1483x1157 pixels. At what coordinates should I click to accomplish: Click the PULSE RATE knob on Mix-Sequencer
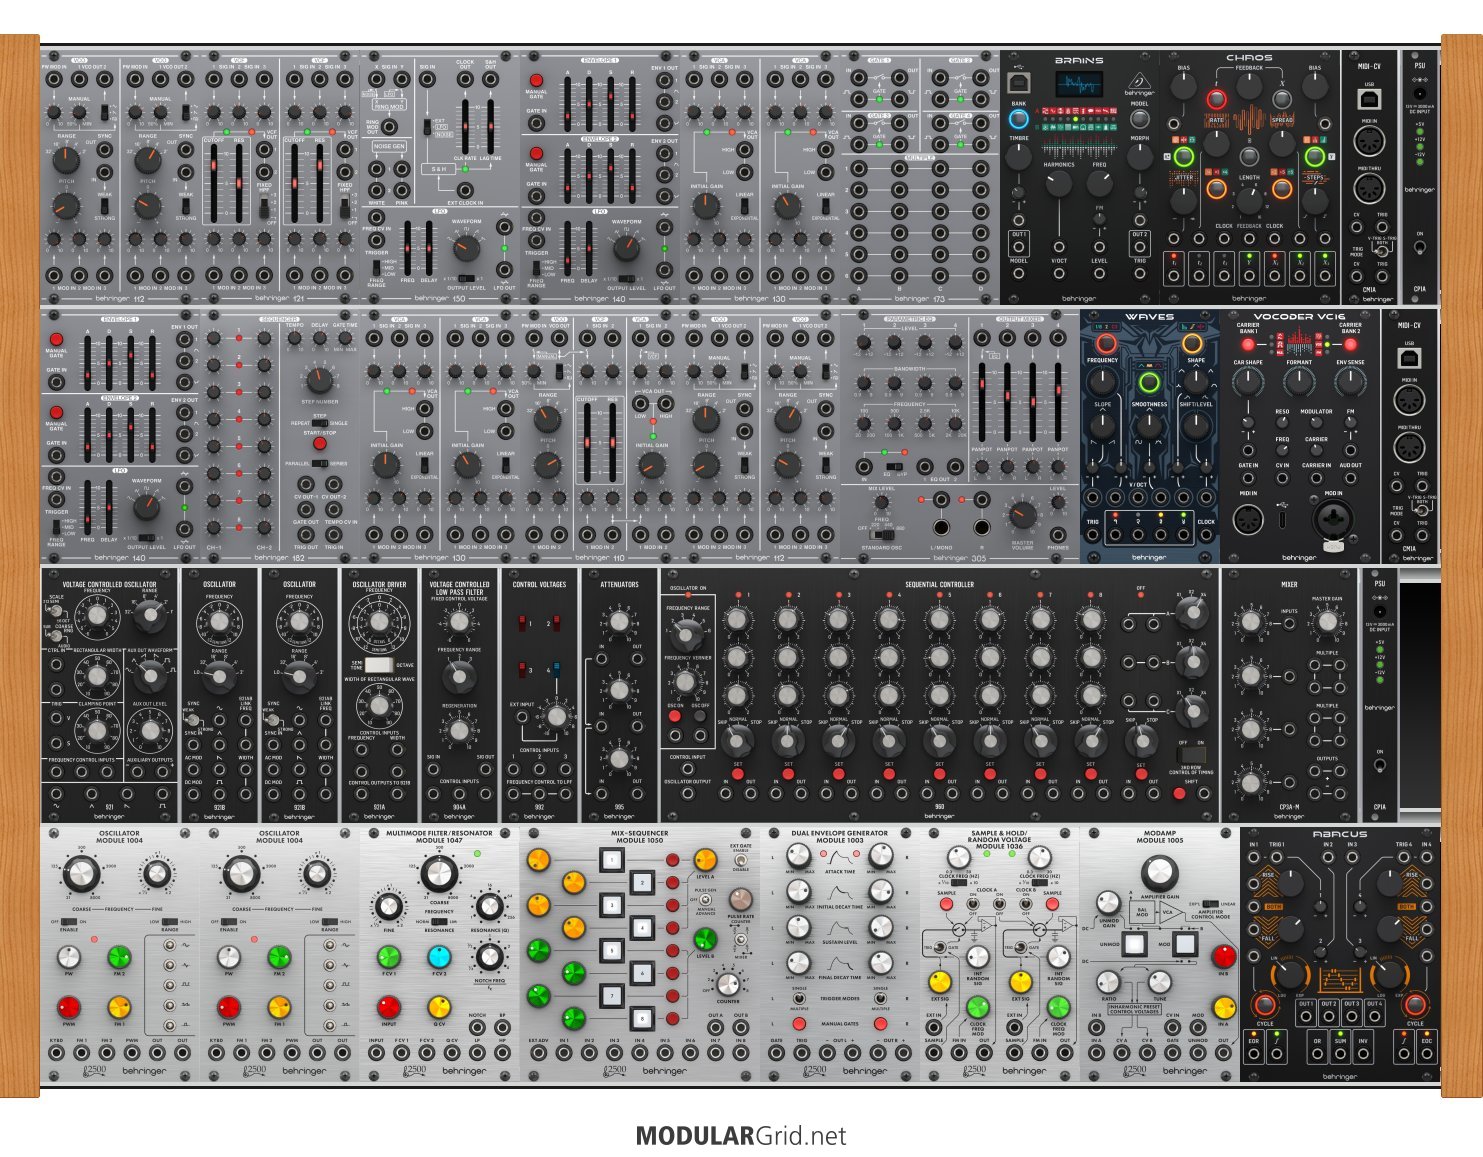pyautogui.click(x=740, y=900)
